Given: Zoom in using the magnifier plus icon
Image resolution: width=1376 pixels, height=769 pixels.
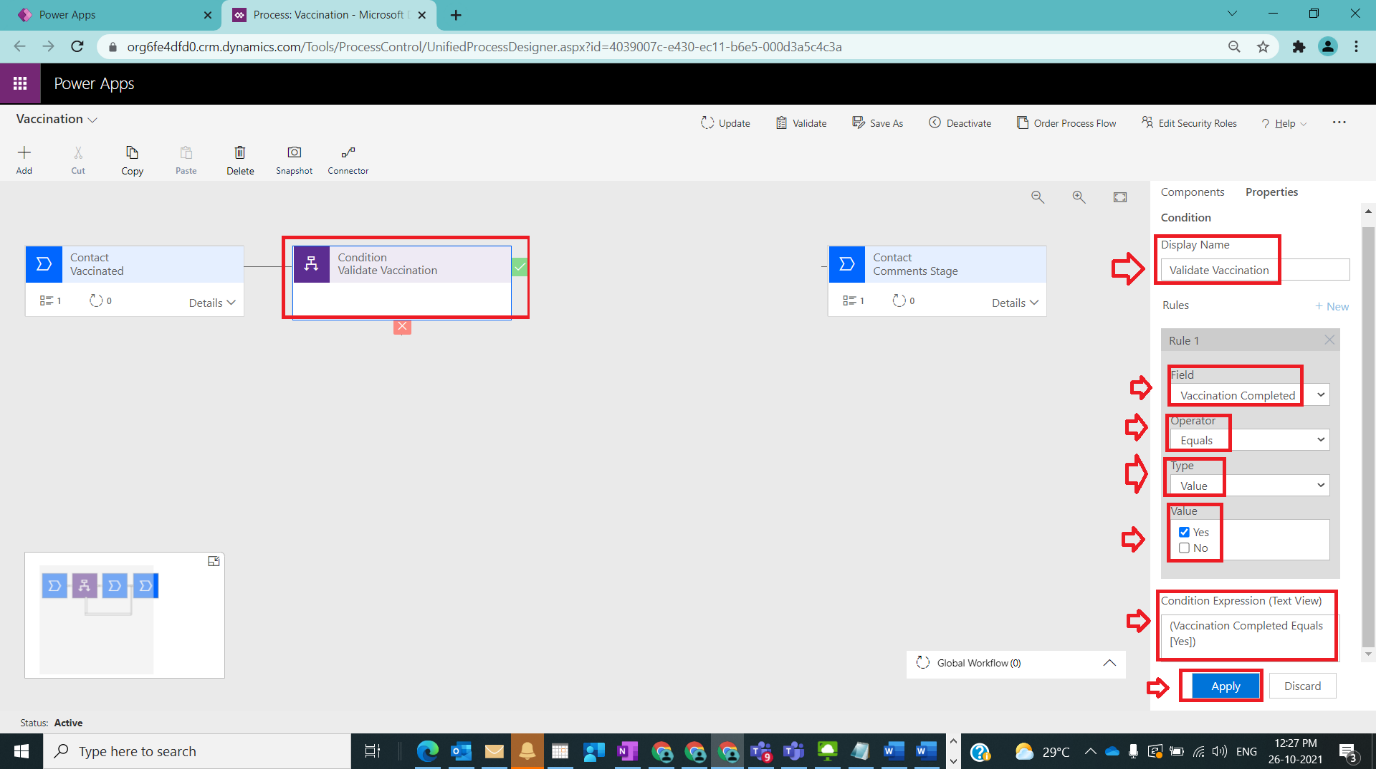Looking at the screenshot, I should coord(1079,196).
